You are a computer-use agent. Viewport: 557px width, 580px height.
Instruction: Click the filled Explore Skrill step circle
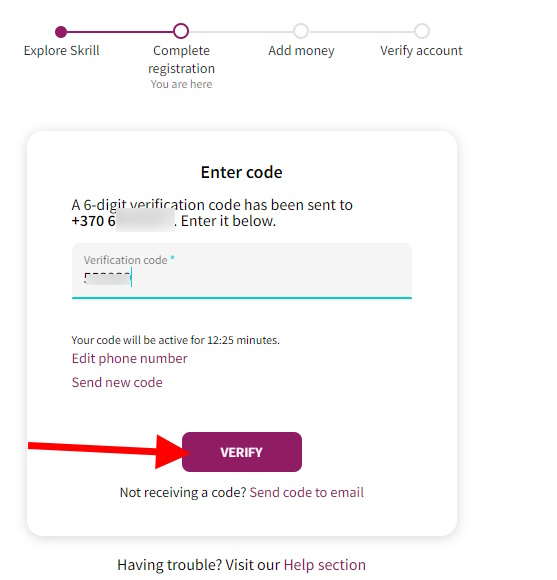61,32
